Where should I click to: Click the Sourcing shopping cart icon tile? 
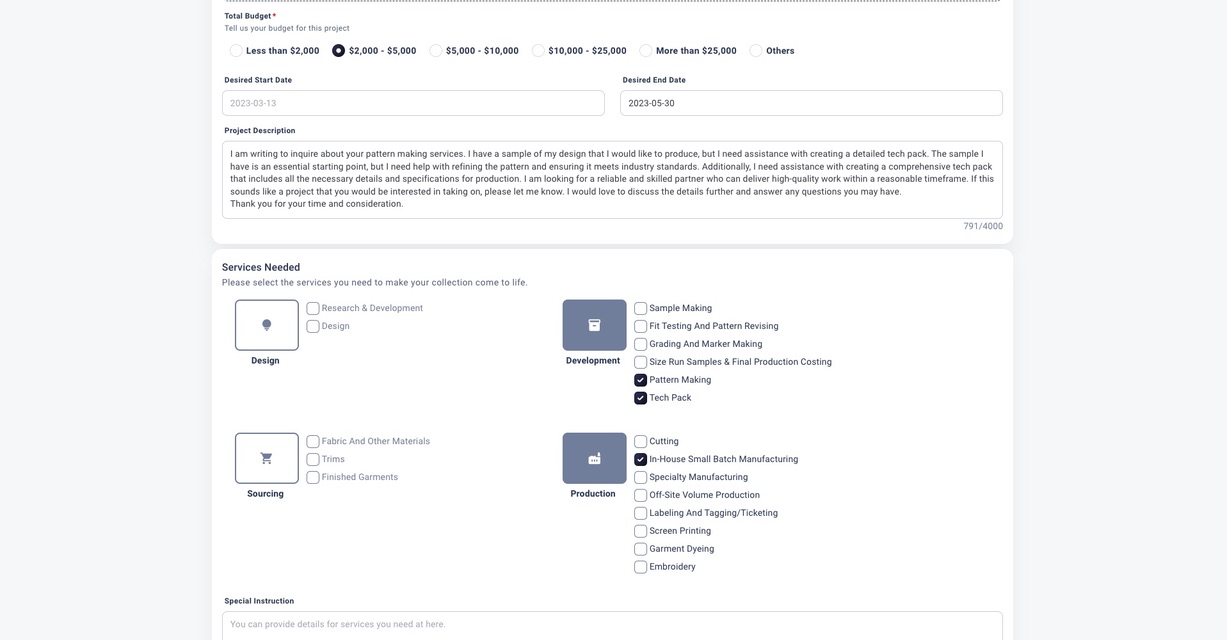pos(266,458)
